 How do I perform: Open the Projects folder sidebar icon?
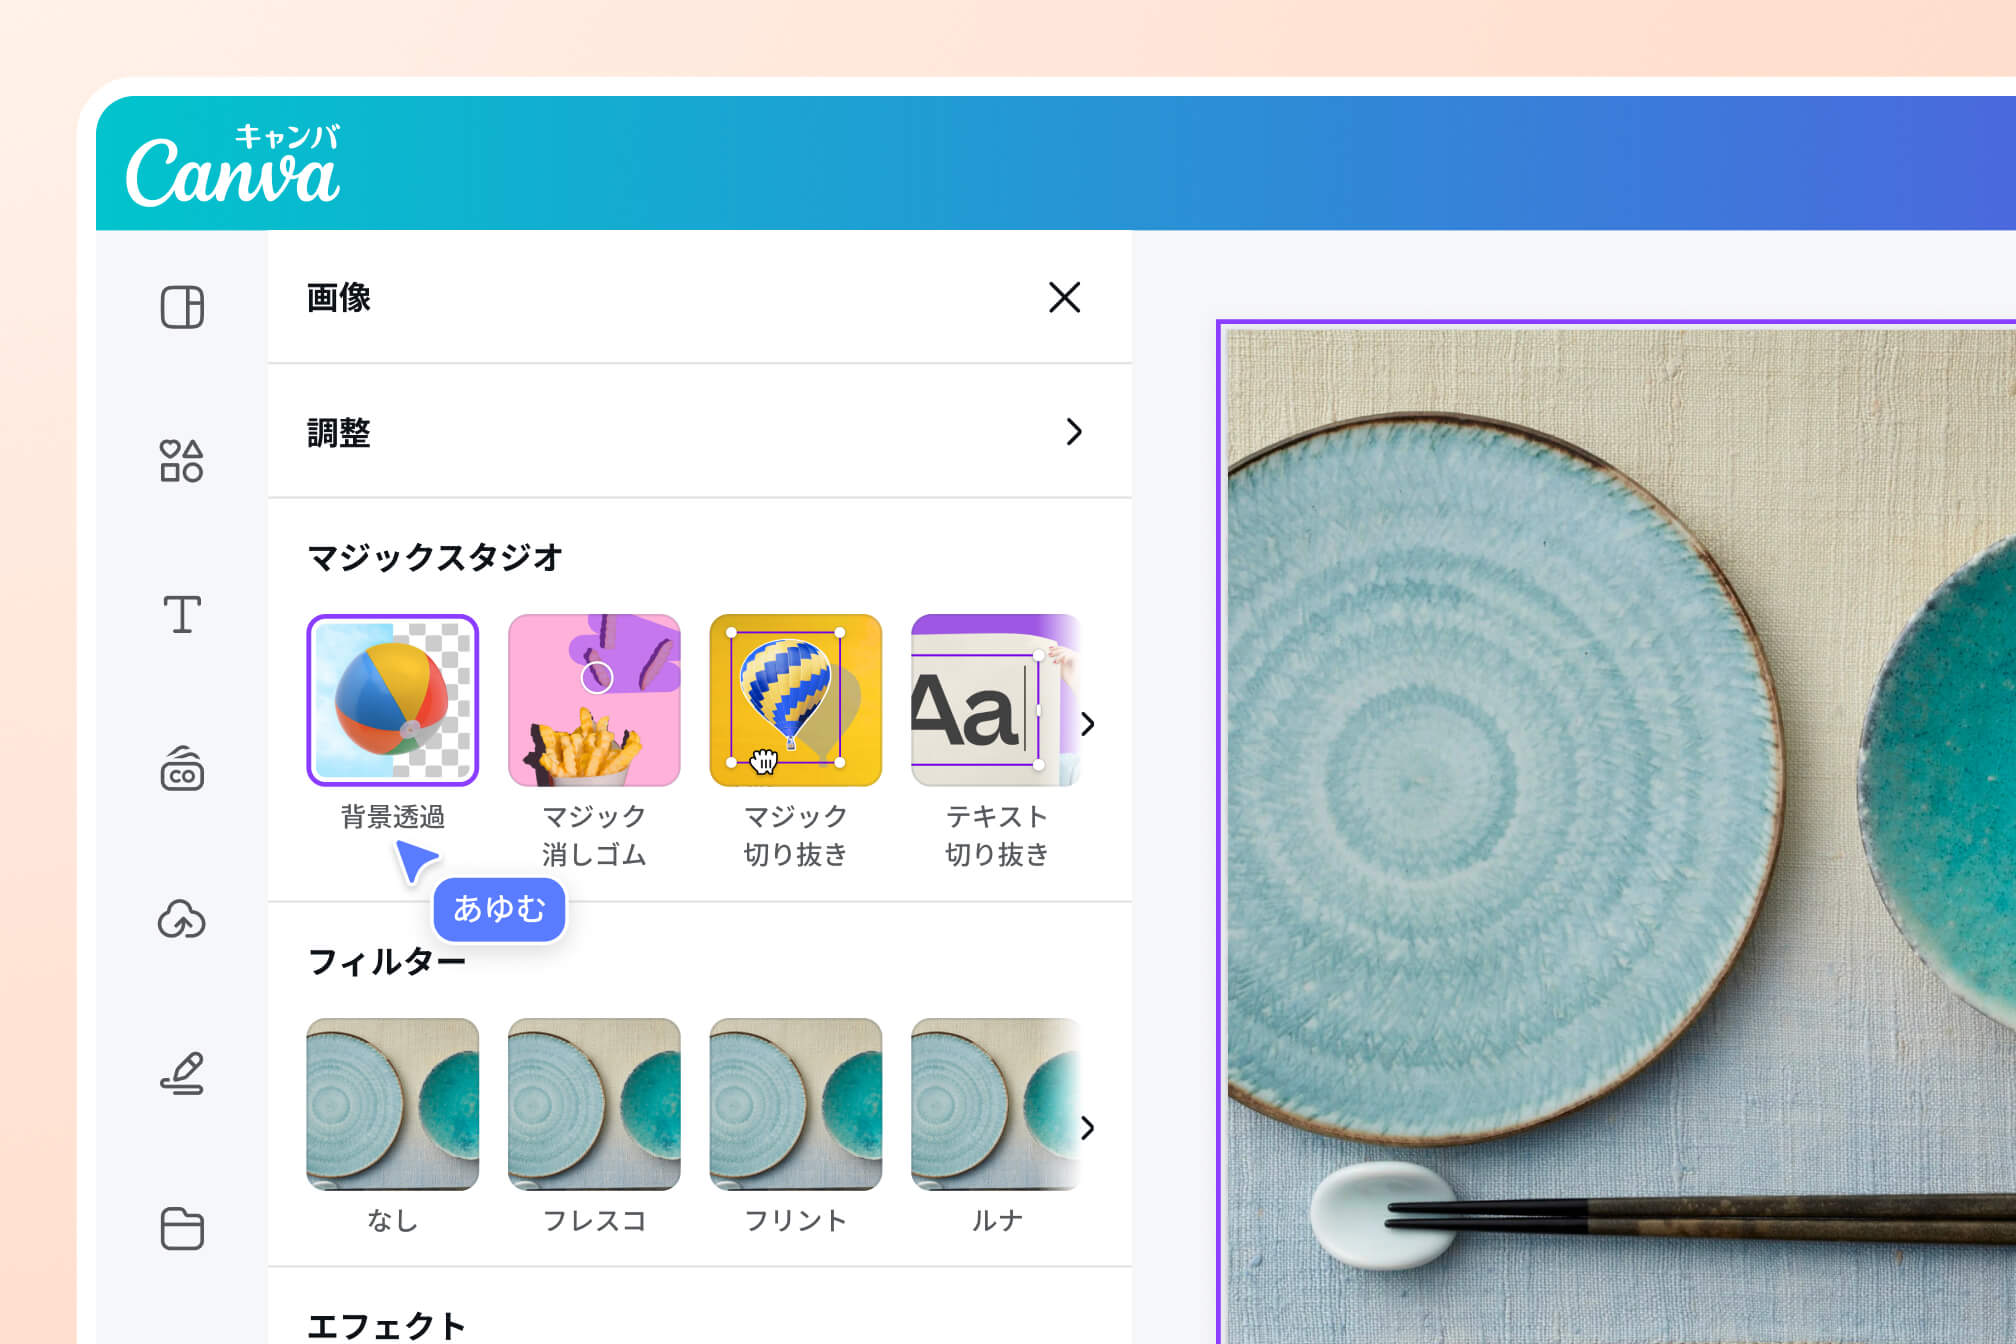pyautogui.click(x=182, y=1228)
